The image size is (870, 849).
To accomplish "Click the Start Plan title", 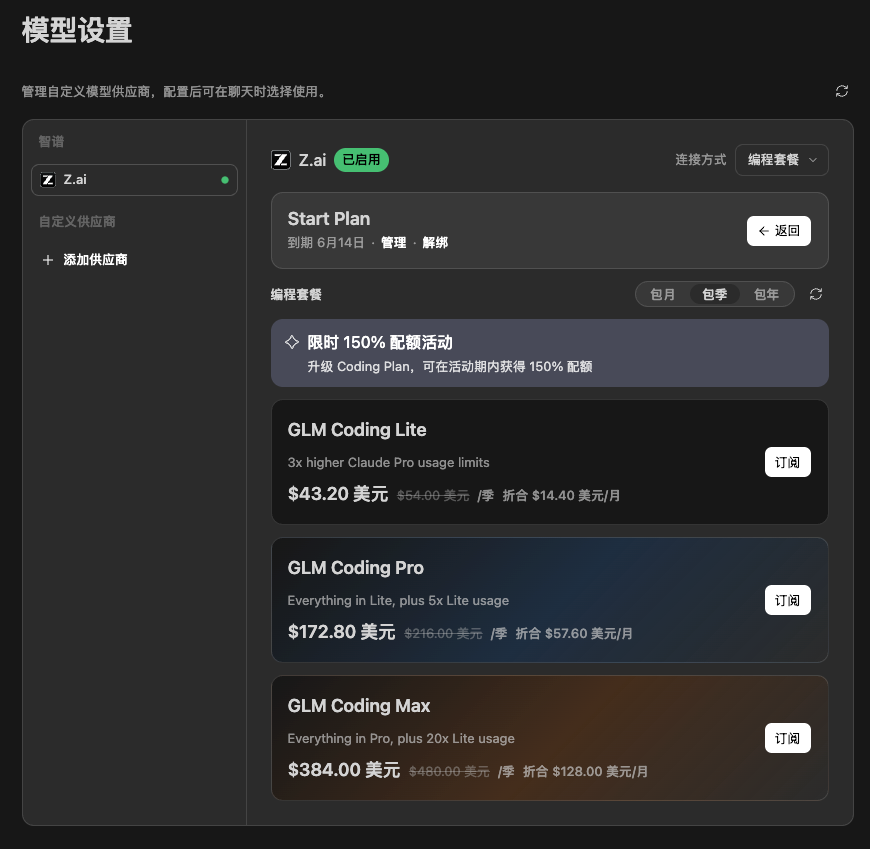I will (328, 219).
